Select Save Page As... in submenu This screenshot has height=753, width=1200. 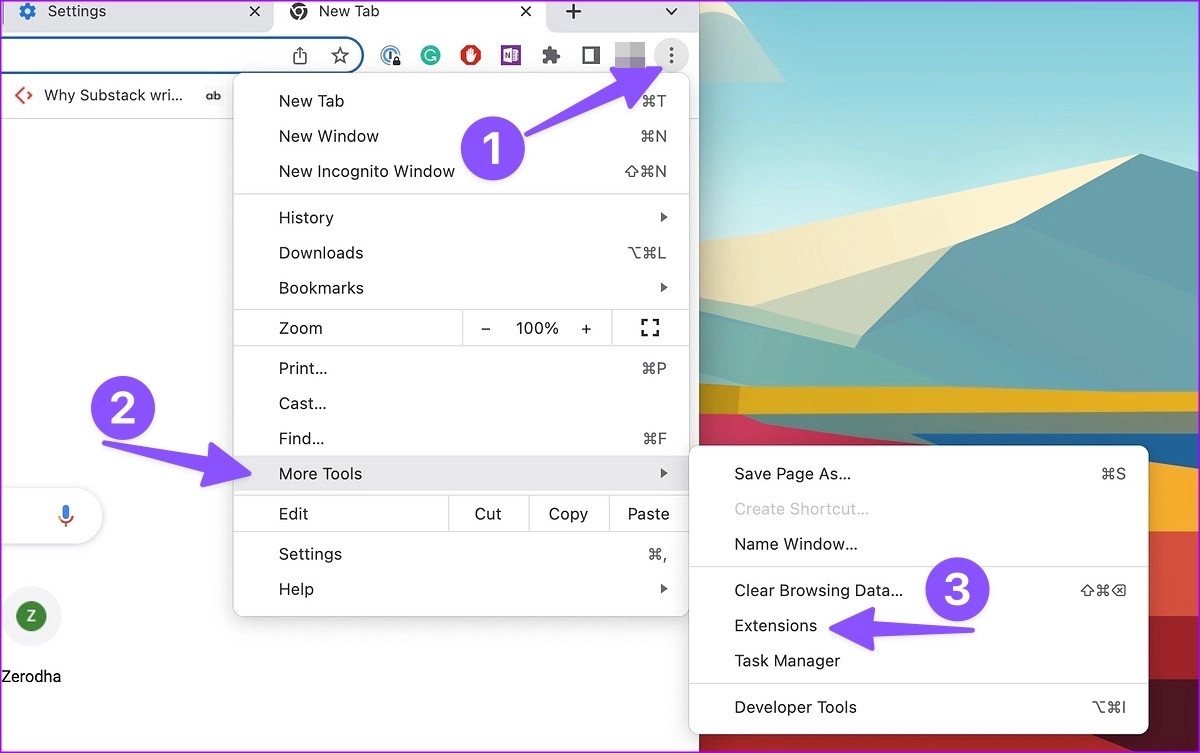919,474
